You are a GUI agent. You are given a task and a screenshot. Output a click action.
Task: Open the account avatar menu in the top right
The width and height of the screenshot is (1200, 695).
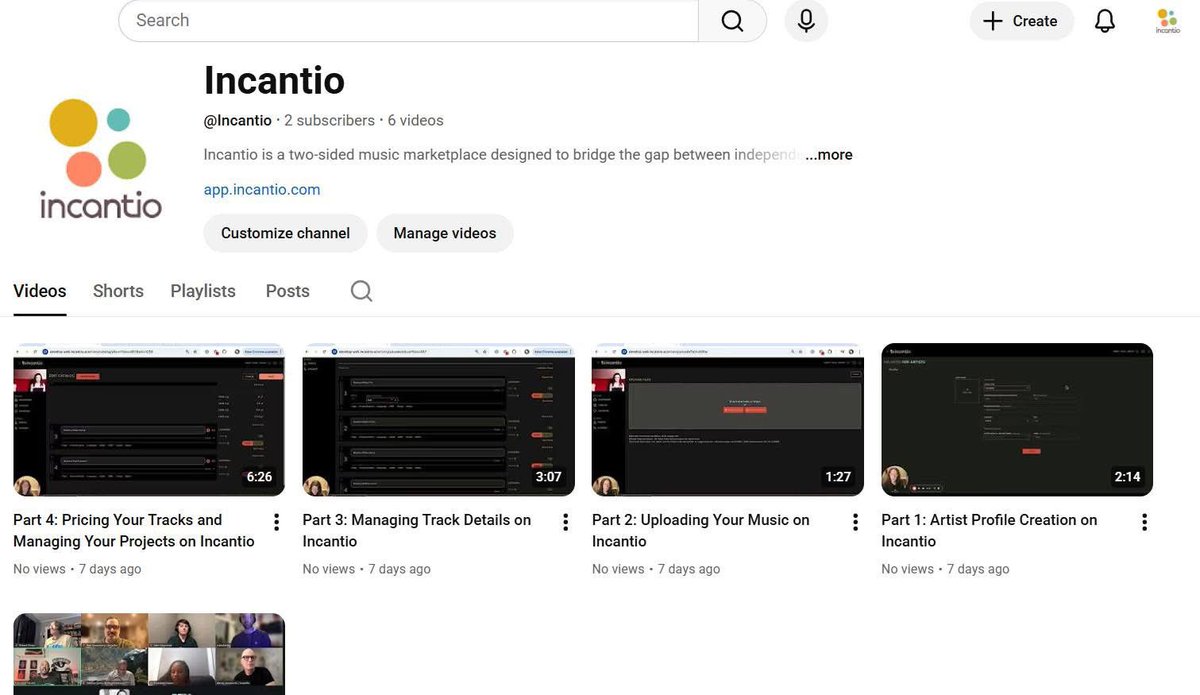pos(1167,21)
